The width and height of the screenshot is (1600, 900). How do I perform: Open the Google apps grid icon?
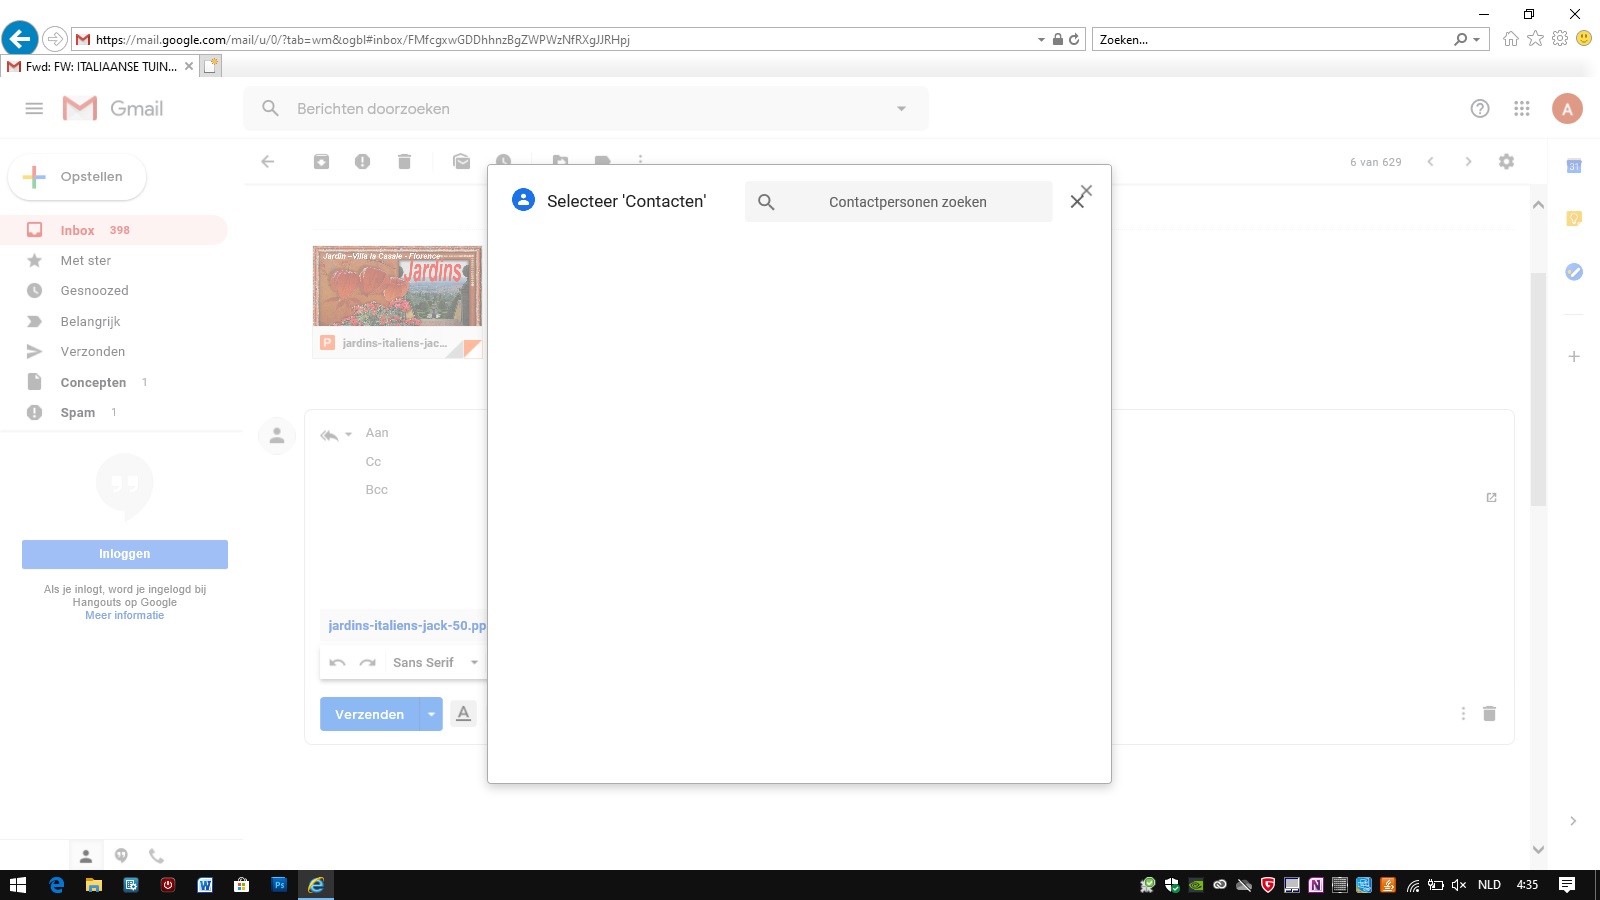point(1521,109)
